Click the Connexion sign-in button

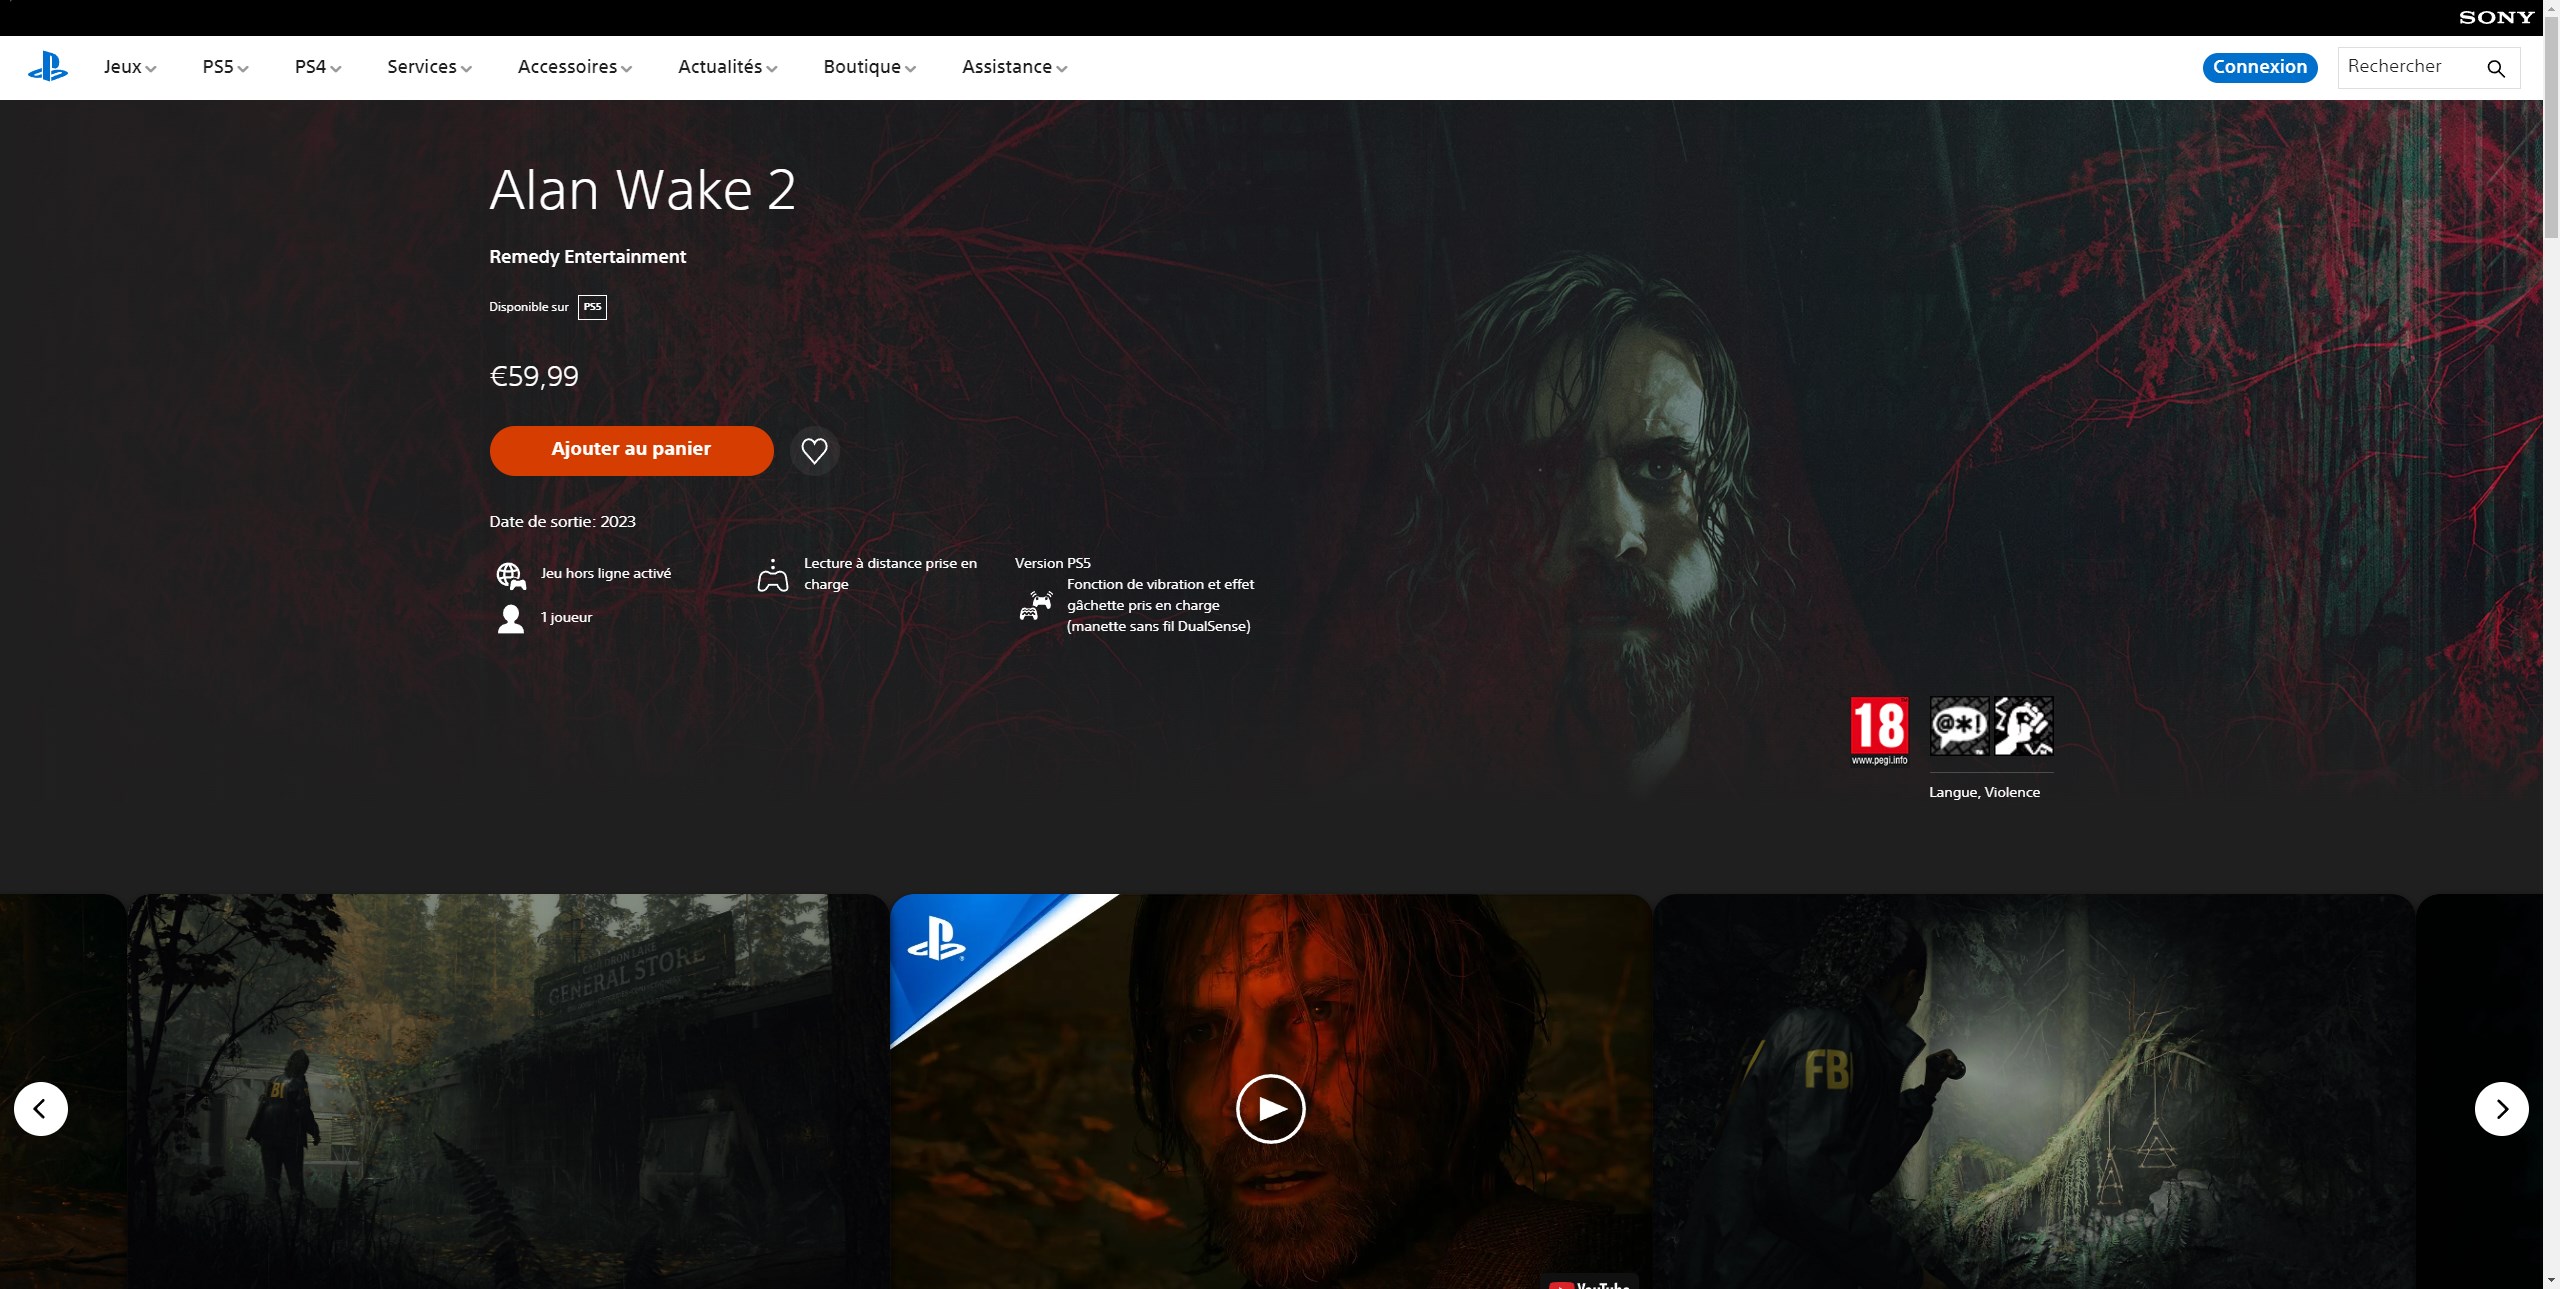coord(2259,67)
